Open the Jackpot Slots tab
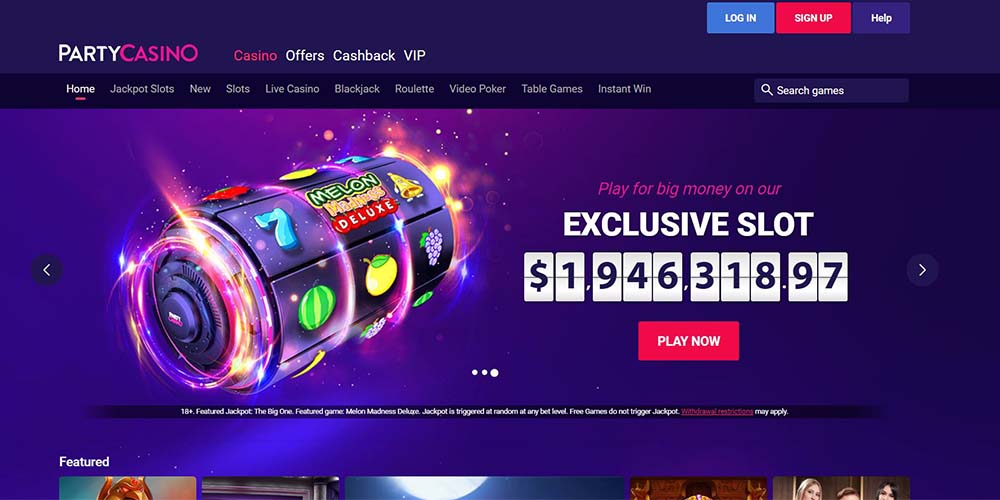 pos(142,89)
